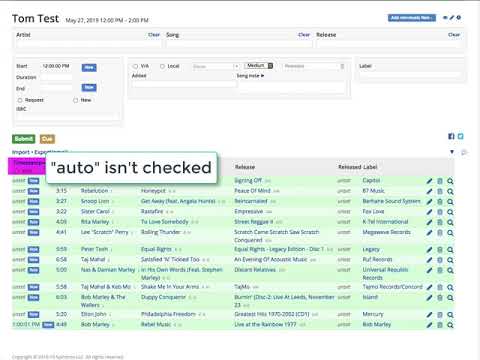Image resolution: width=480 pixels, height=360 pixels.
Task: Click the Import link
Action: (x=21, y=152)
